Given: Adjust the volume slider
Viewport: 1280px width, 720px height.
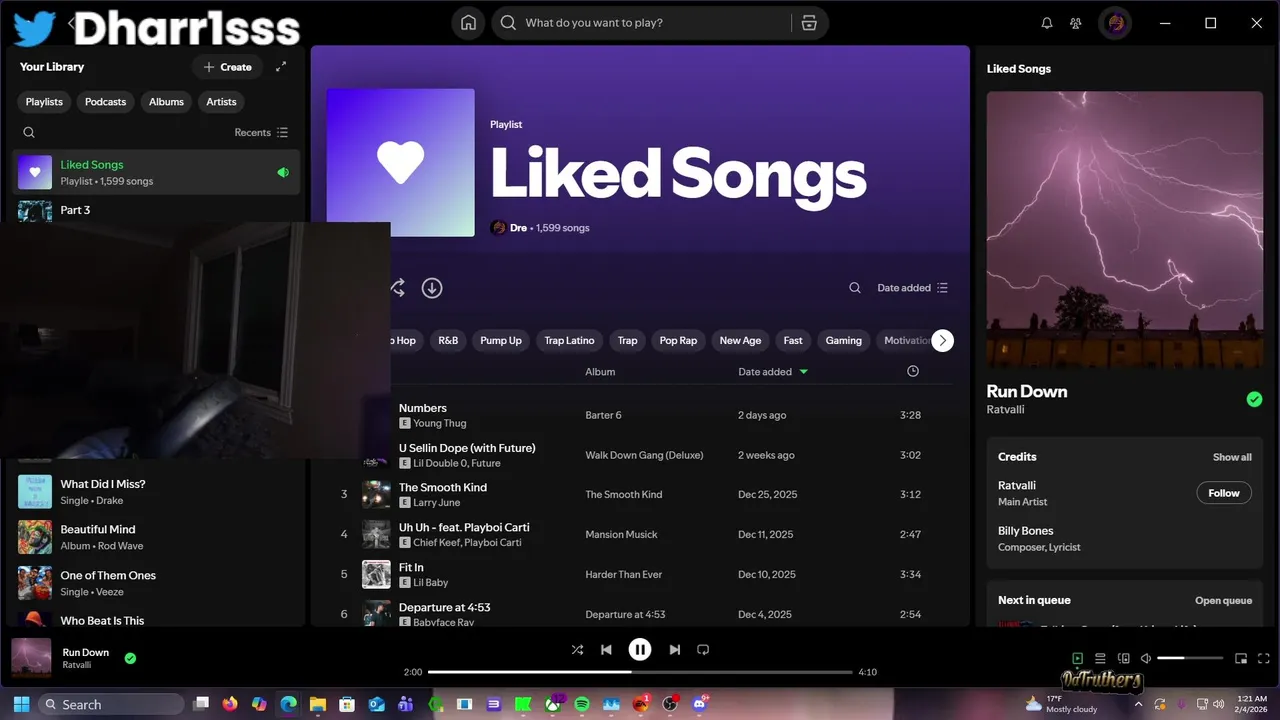Looking at the screenshot, I should pos(1190,658).
